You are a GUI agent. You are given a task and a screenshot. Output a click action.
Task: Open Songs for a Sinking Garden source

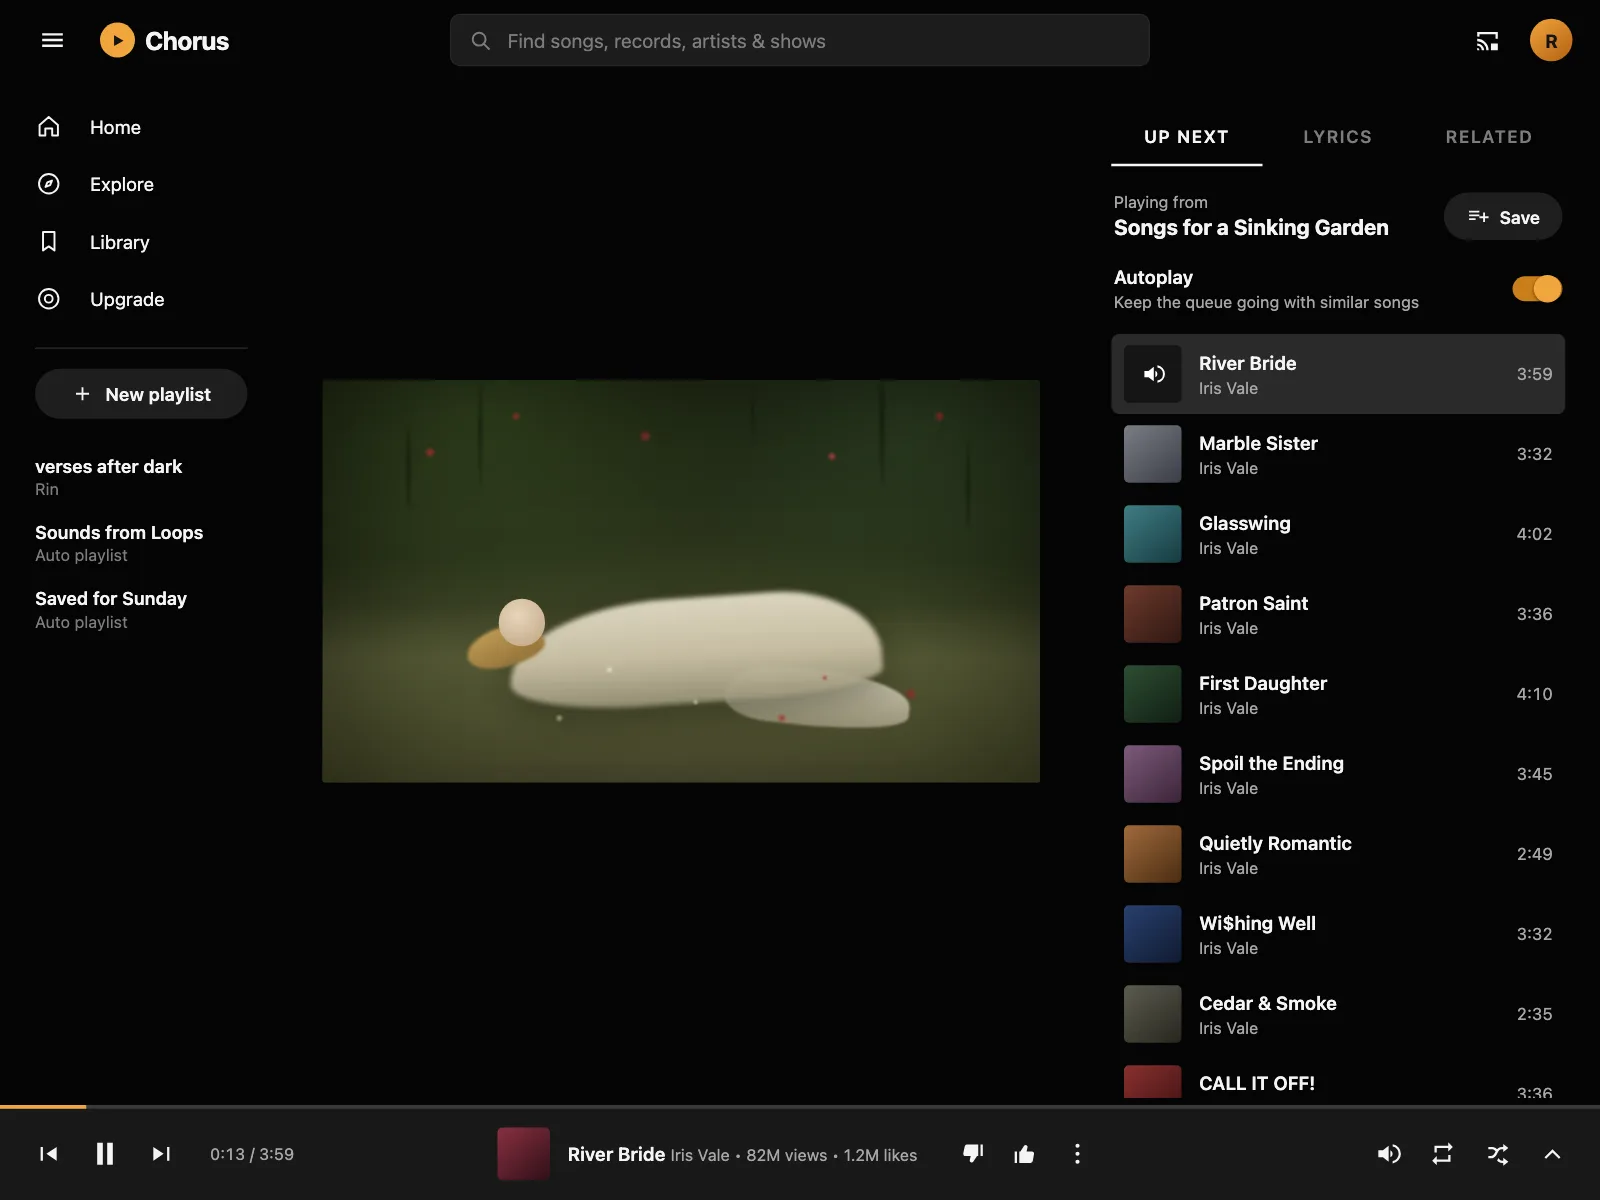tap(1251, 228)
